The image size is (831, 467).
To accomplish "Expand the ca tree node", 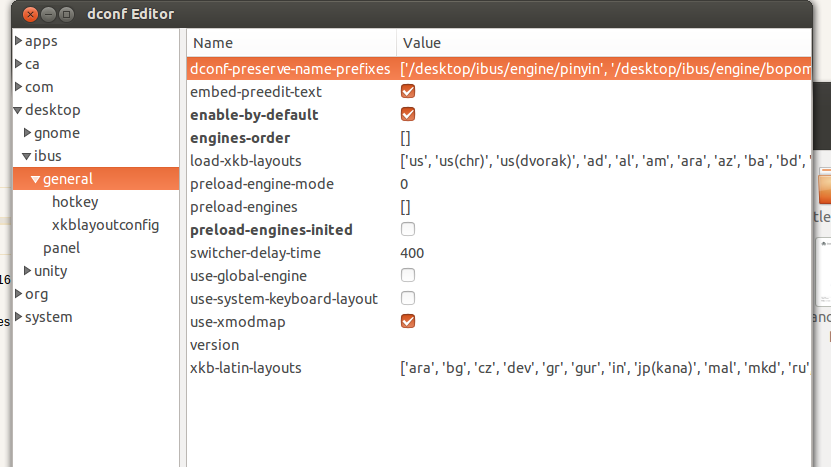I will click(19, 64).
